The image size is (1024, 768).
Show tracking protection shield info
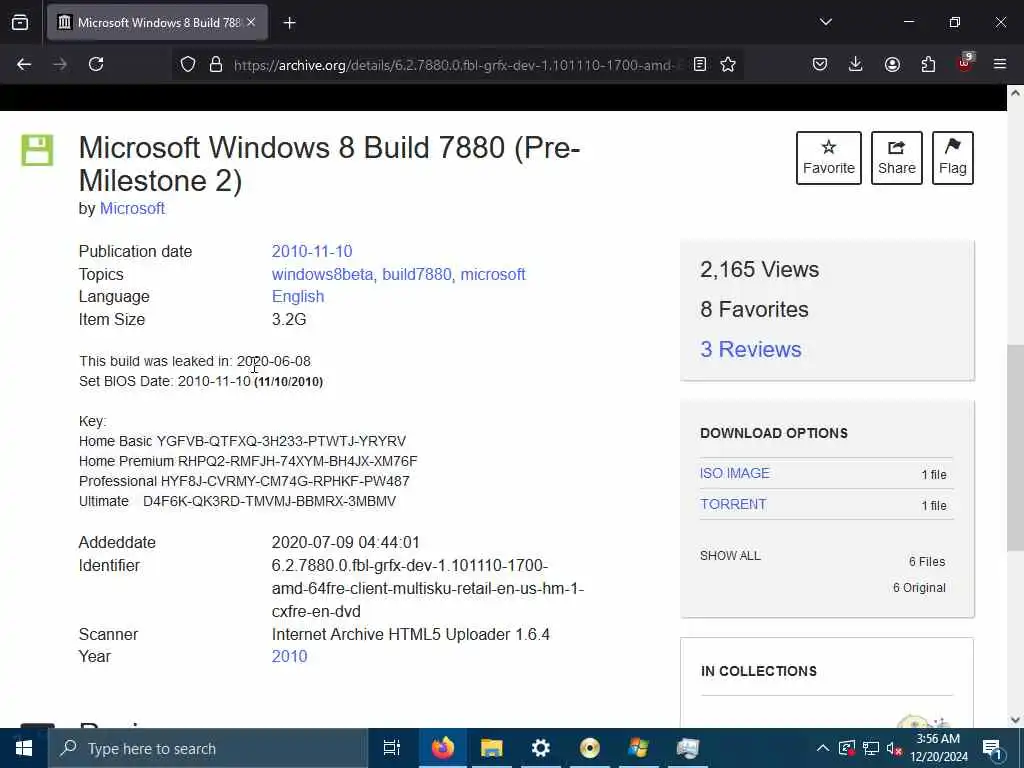(x=188, y=64)
